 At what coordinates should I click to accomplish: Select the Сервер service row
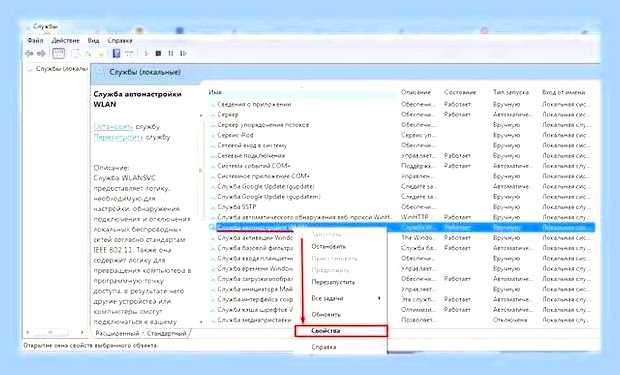(x=400, y=115)
